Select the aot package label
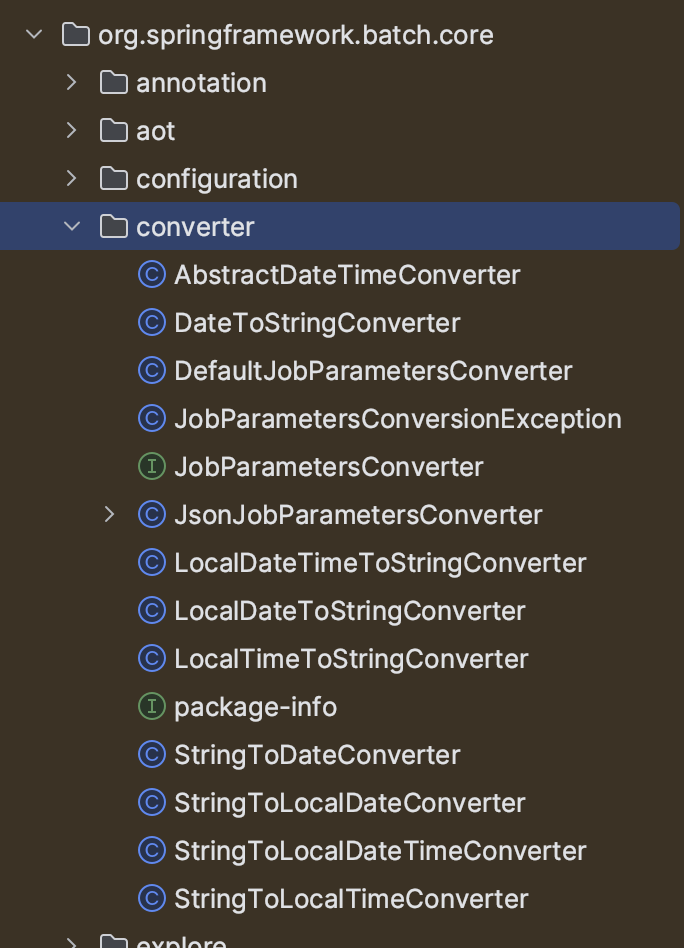 click(x=155, y=131)
